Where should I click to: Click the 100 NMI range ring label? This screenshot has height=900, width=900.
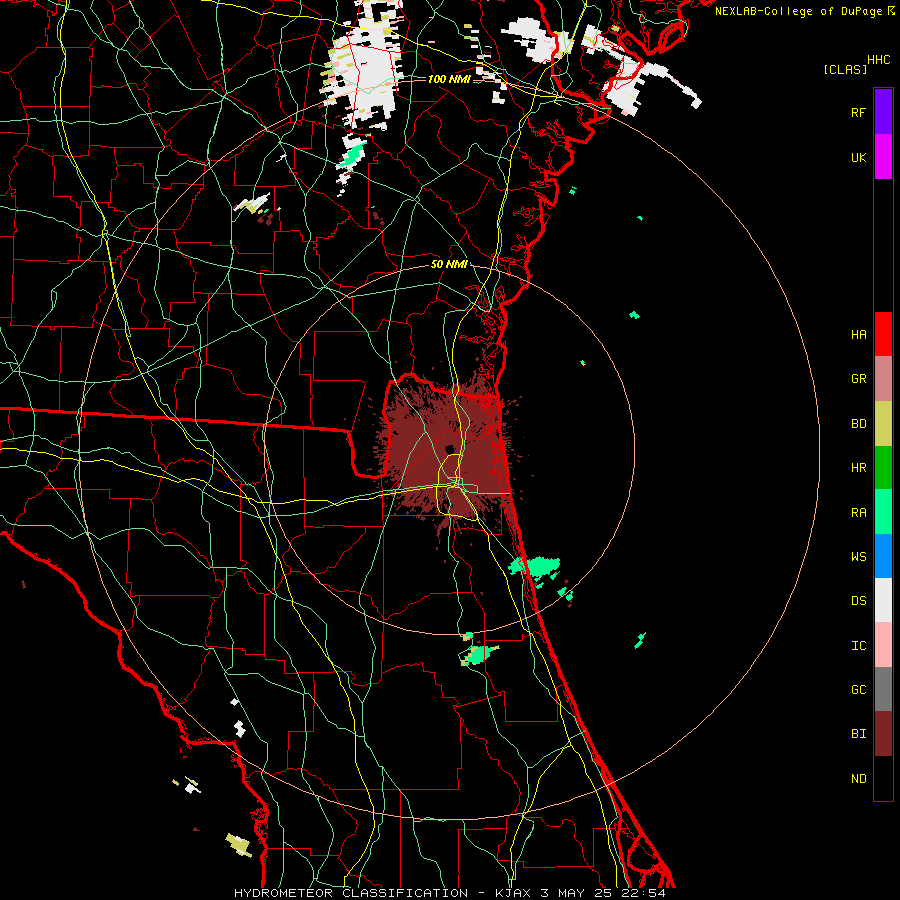pos(449,79)
